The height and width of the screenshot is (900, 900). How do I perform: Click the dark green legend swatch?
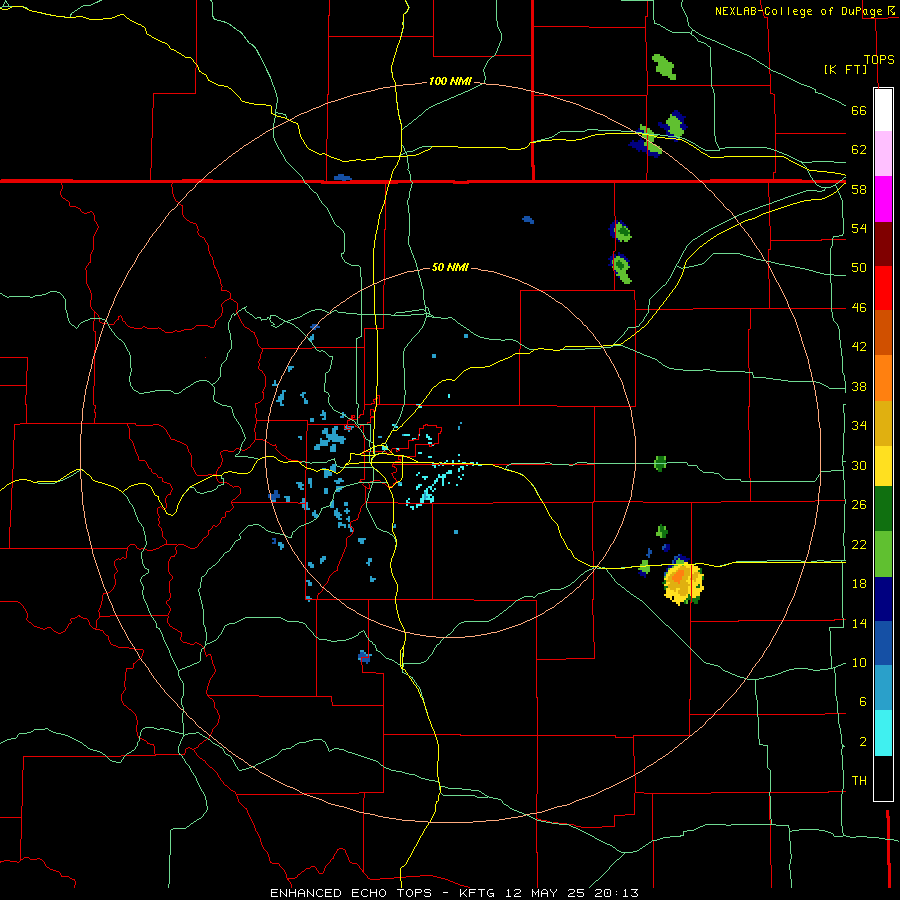[x=883, y=509]
